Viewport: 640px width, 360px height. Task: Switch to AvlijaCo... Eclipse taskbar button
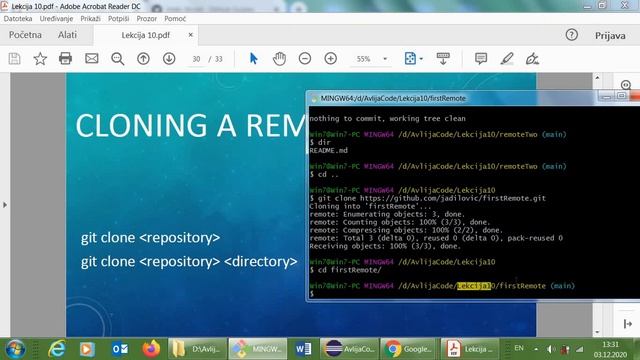pos(349,349)
